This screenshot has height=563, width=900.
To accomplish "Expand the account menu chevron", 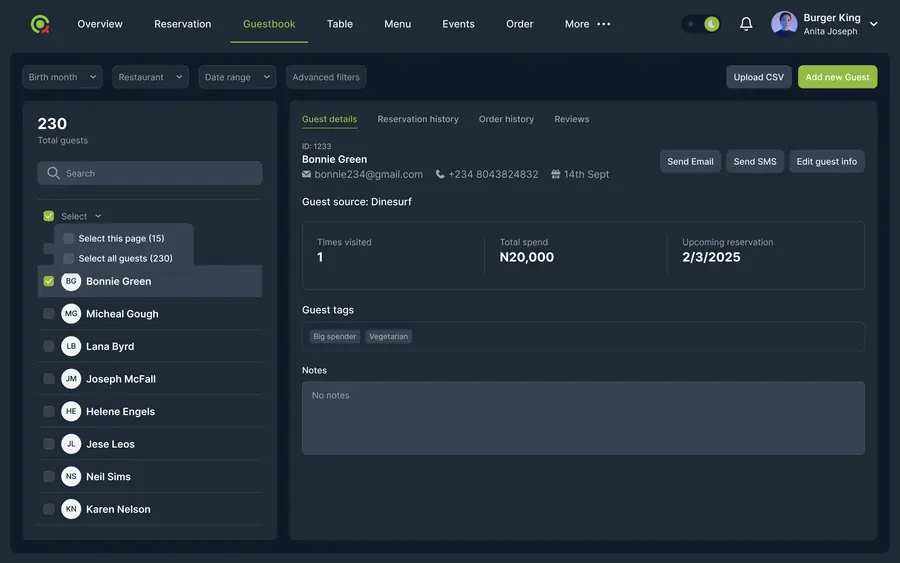I will pyautogui.click(x=874, y=24).
